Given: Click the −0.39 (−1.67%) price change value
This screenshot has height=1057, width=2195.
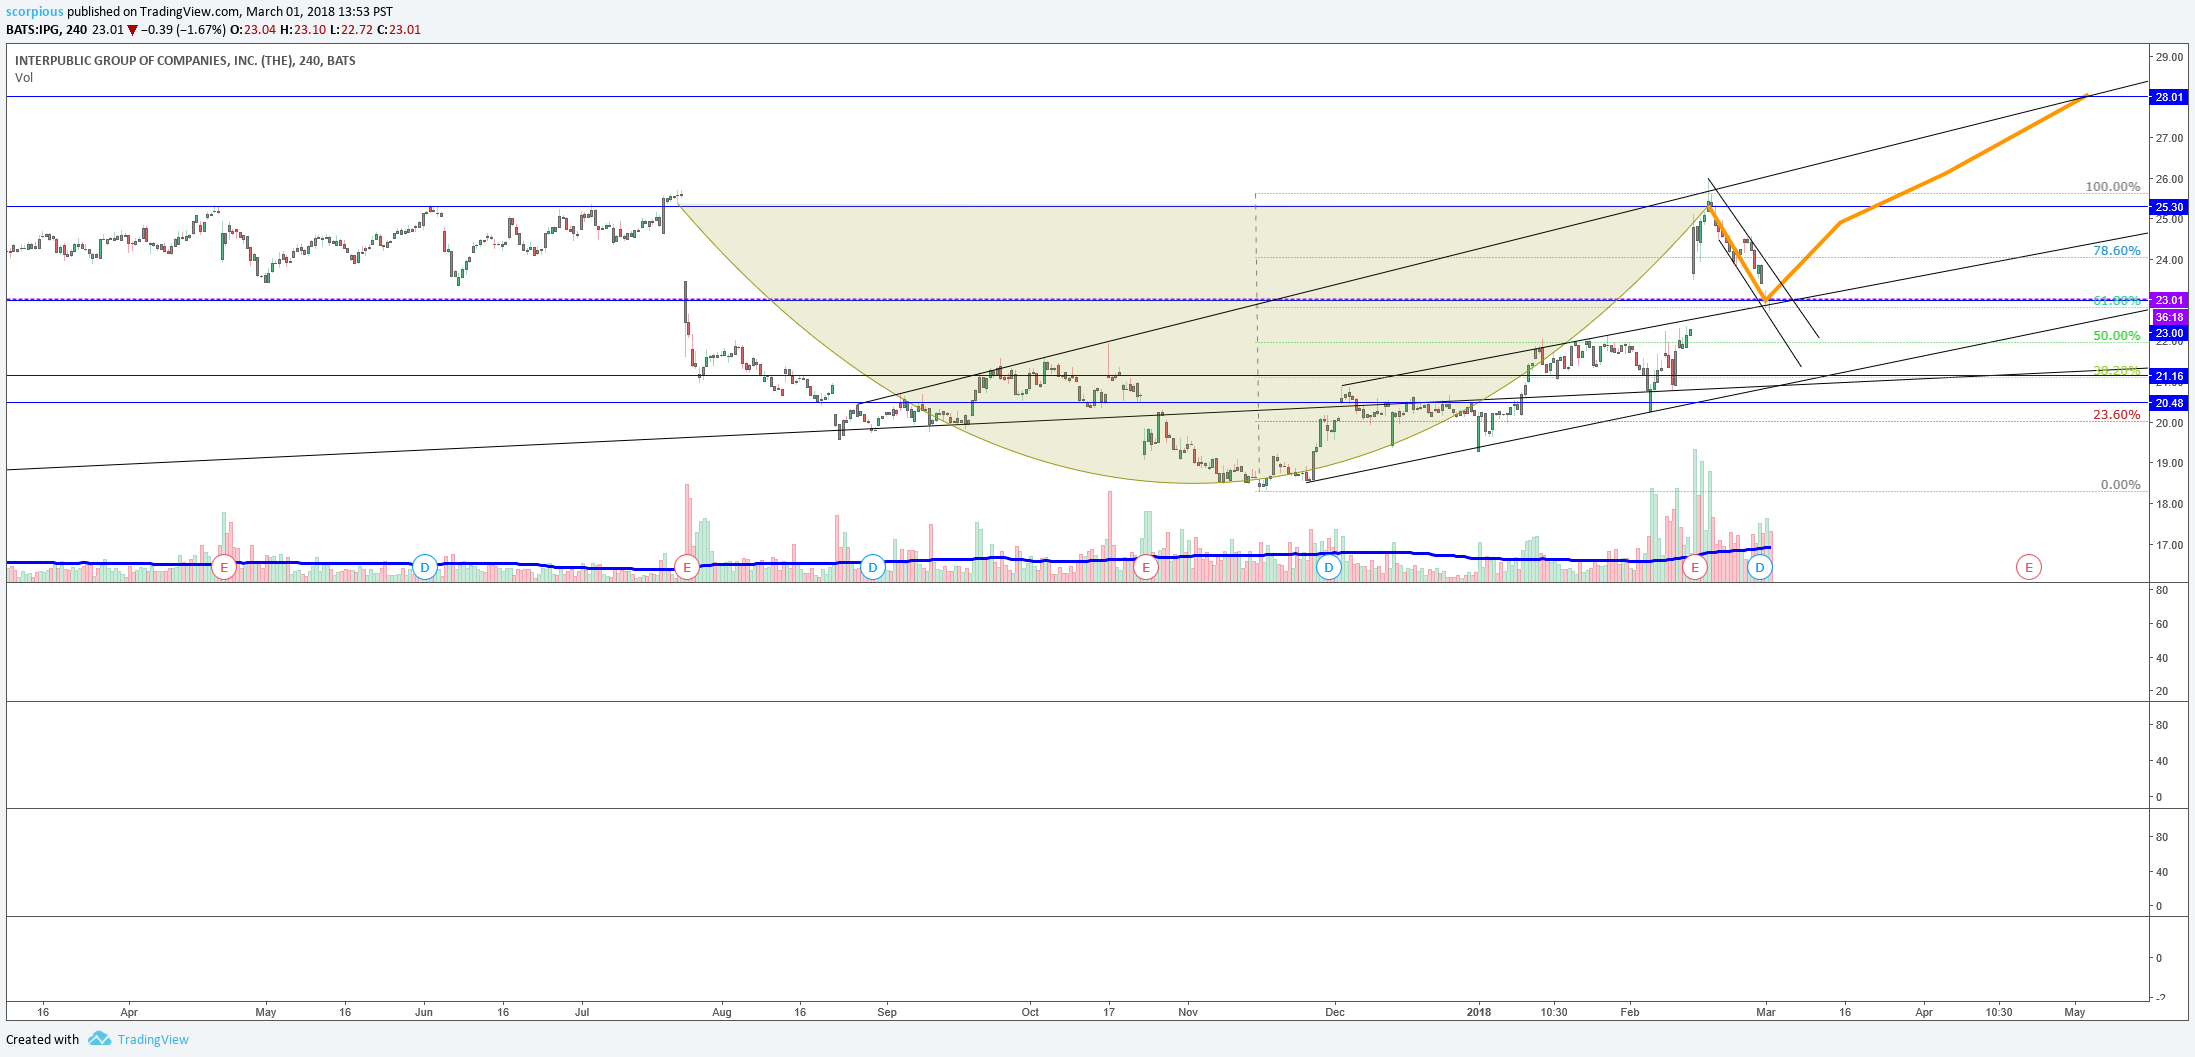Looking at the screenshot, I should [183, 30].
